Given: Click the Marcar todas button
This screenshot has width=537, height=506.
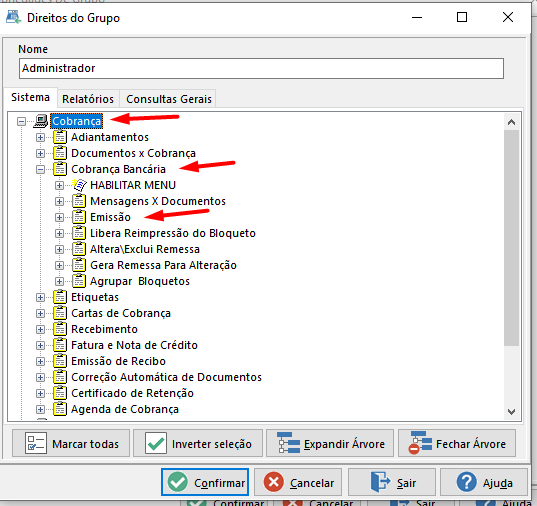Looking at the screenshot, I should coord(71,443).
